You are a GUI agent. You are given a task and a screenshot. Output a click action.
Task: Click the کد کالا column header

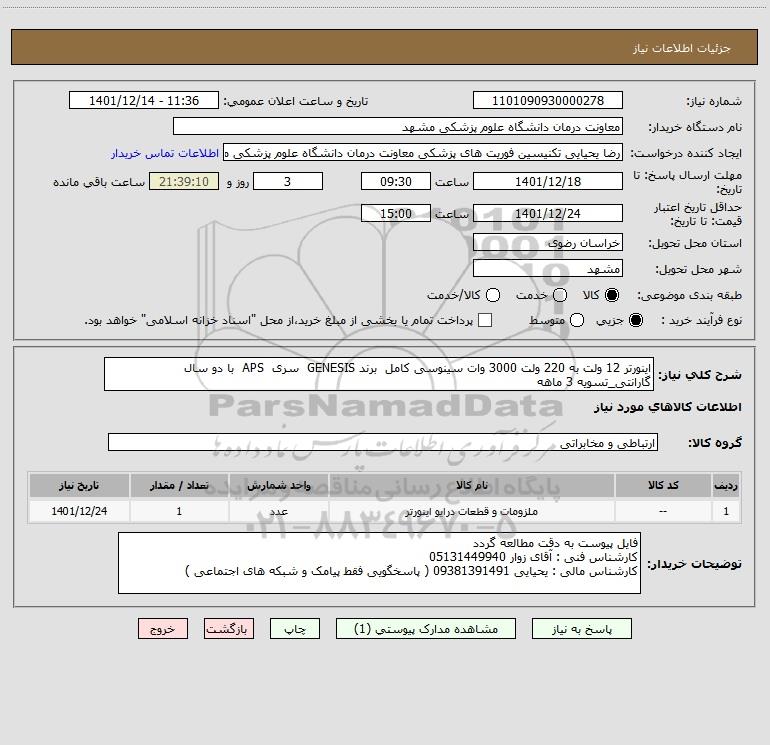[663, 485]
